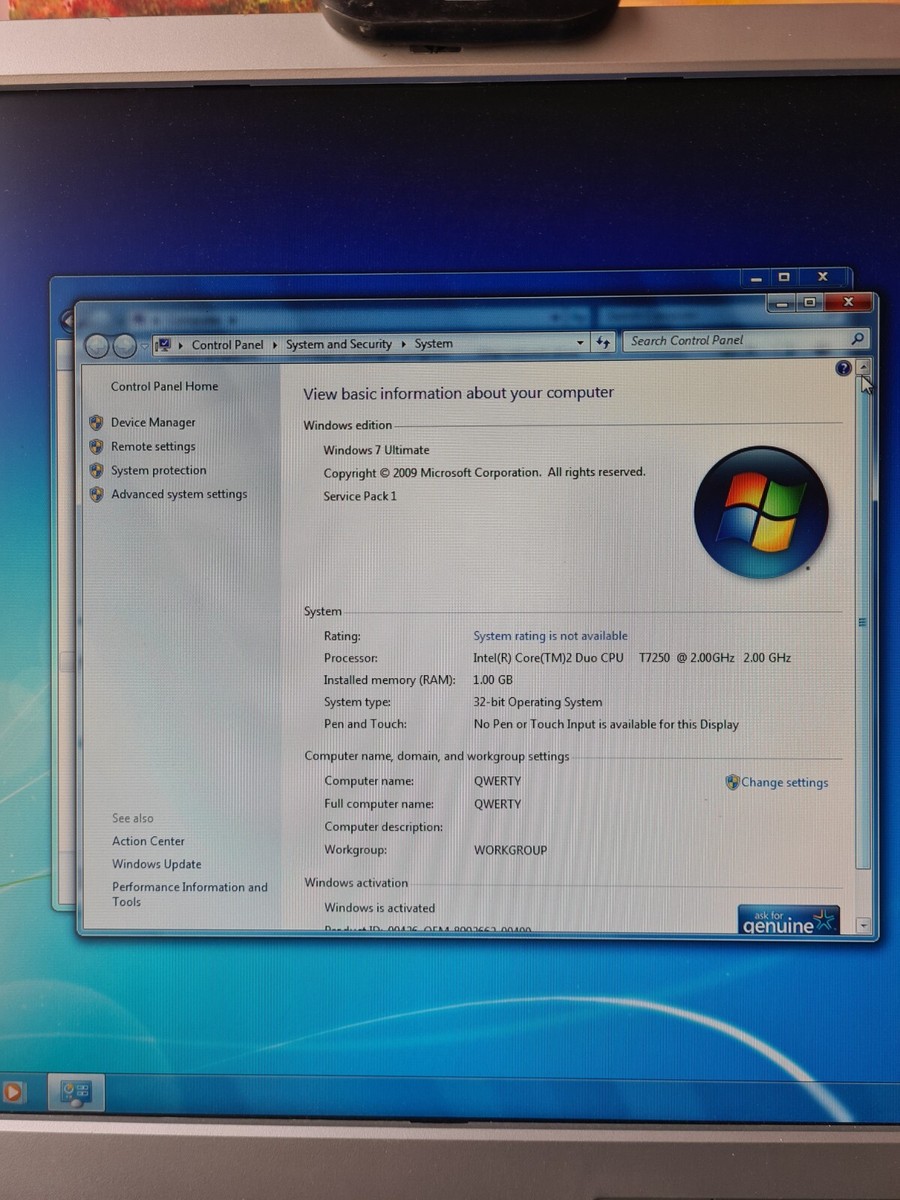This screenshot has width=900, height=1200.
Task: Click shield icon beside Advanced system settings
Action: [96, 494]
